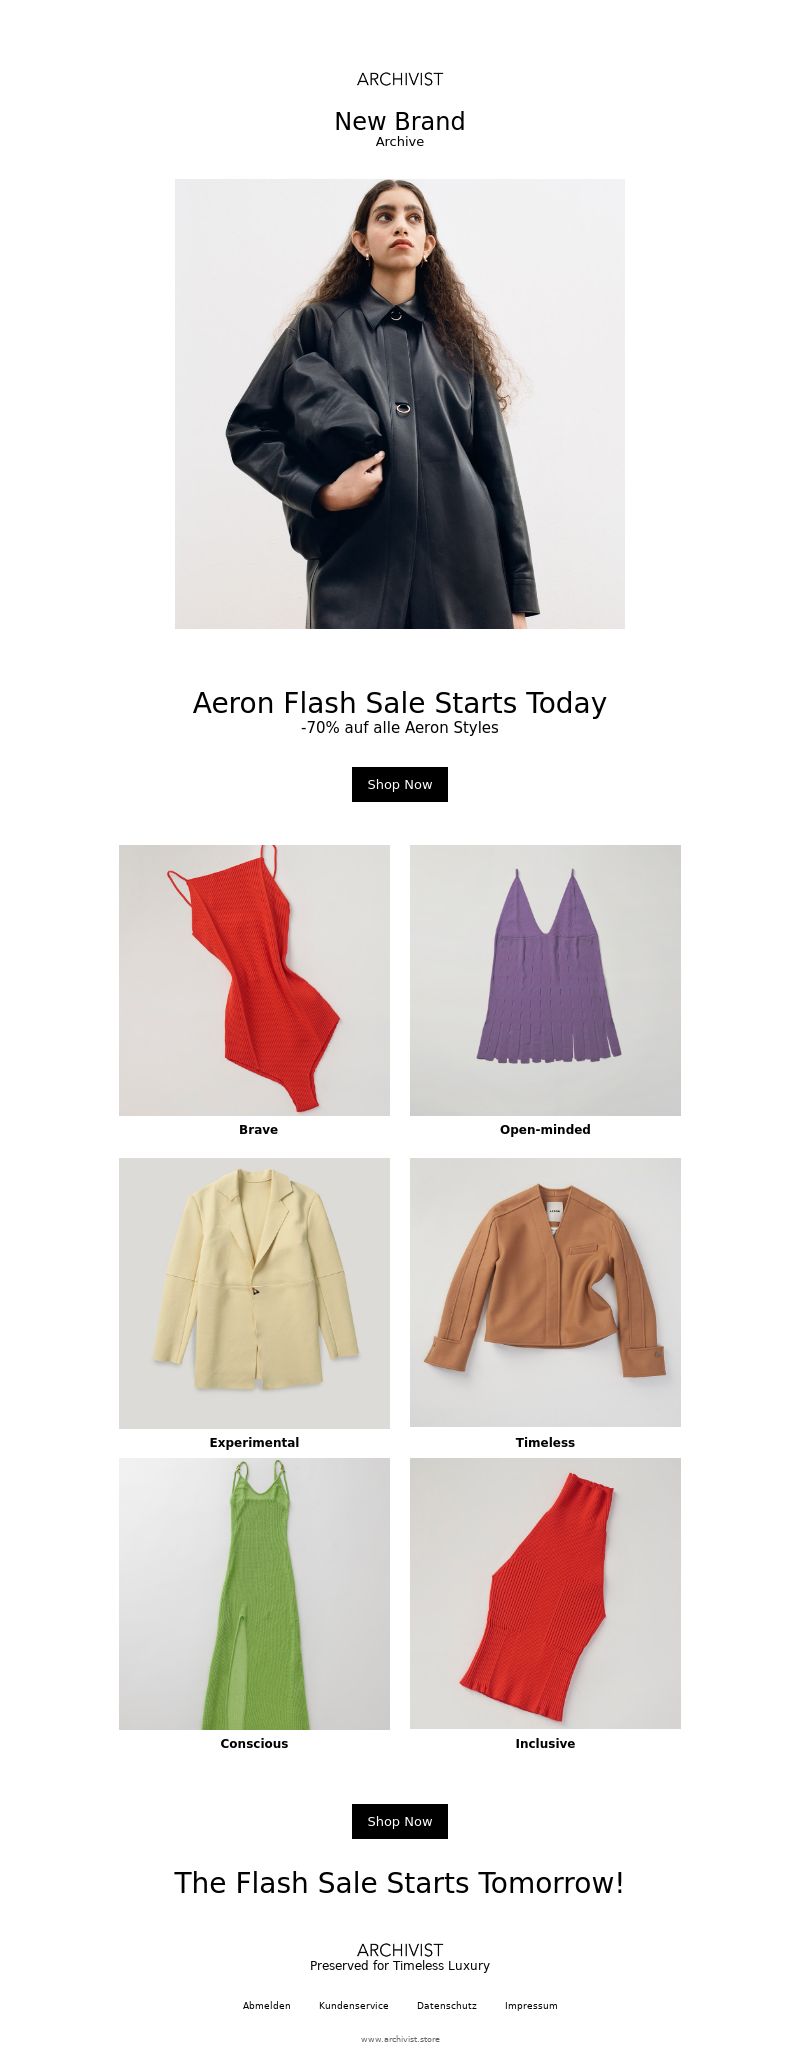Select the Experimental caption
Viewport: 800px width, 2064px height.
pyautogui.click(x=254, y=1442)
